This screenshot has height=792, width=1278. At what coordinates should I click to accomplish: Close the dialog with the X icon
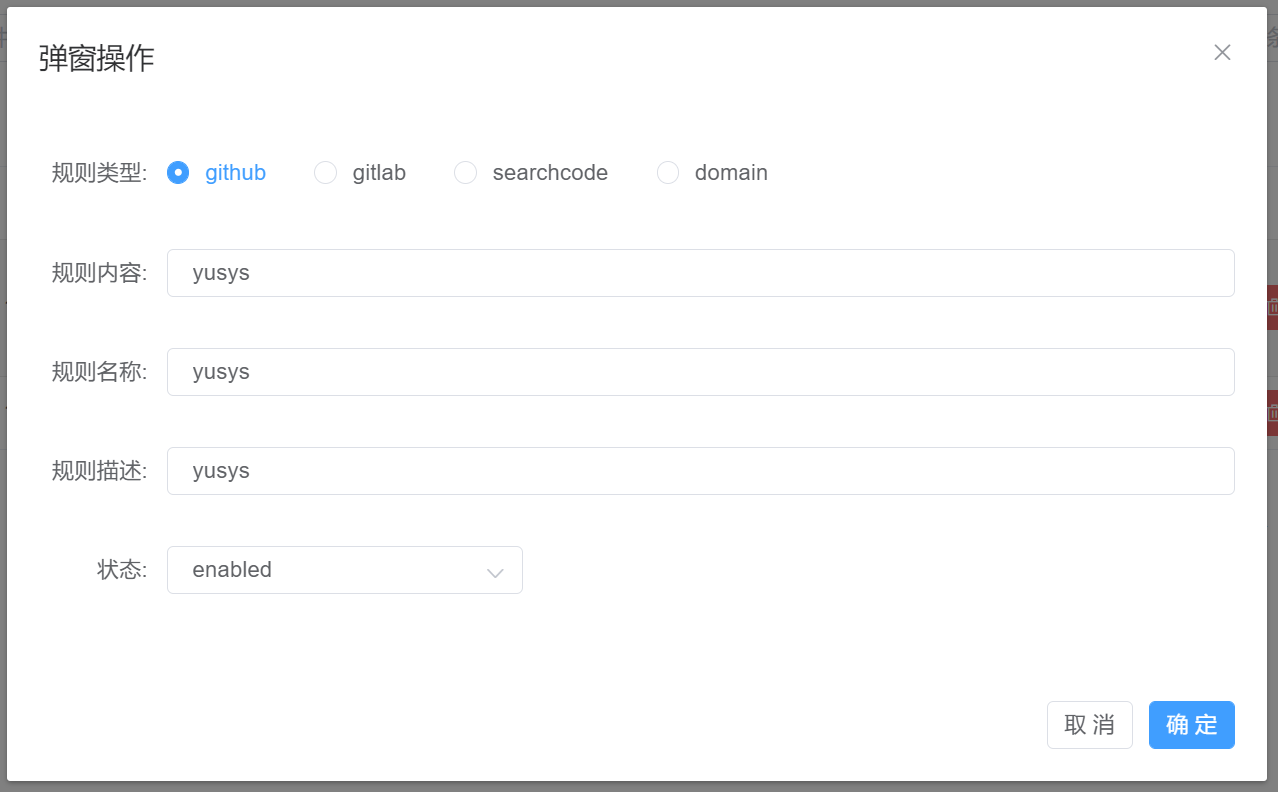point(1222,53)
